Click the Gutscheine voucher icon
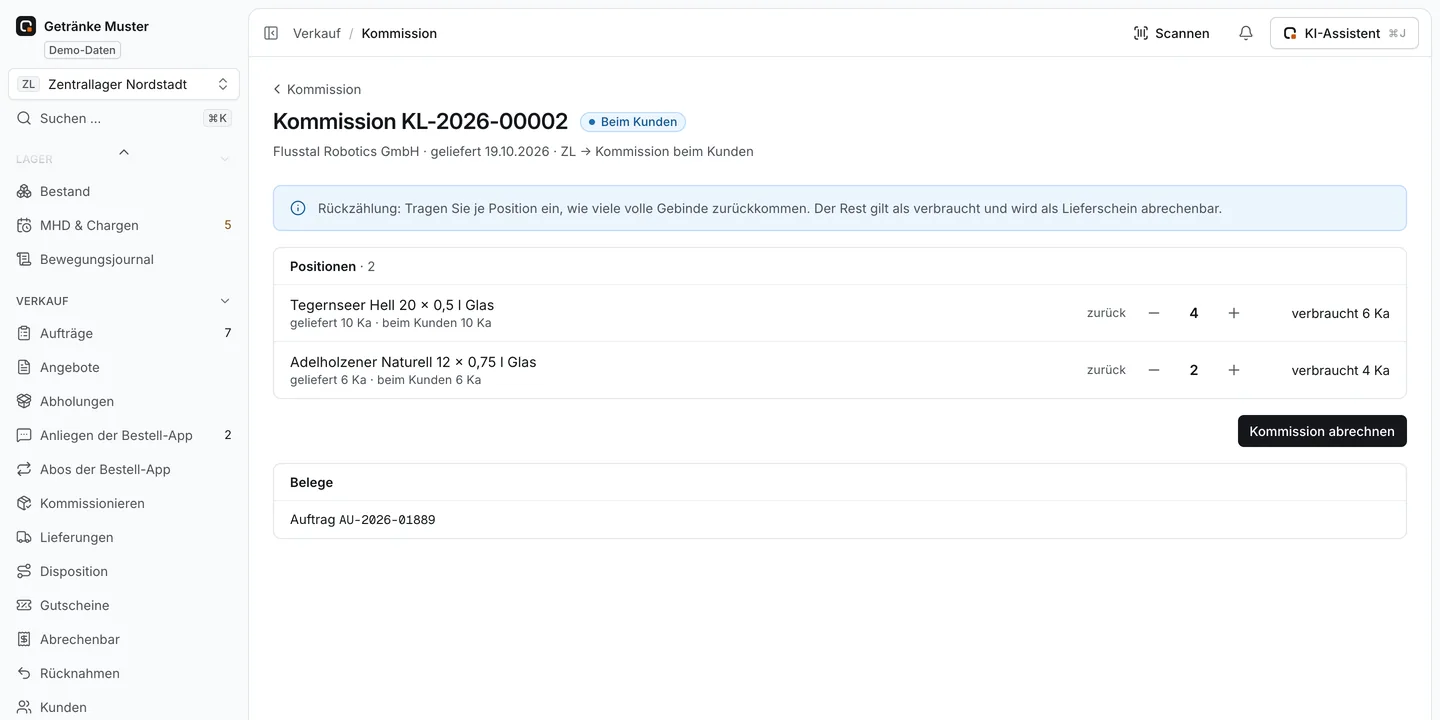Screen dimensions: 1440x720 pyautogui.click(x=25, y=605)
